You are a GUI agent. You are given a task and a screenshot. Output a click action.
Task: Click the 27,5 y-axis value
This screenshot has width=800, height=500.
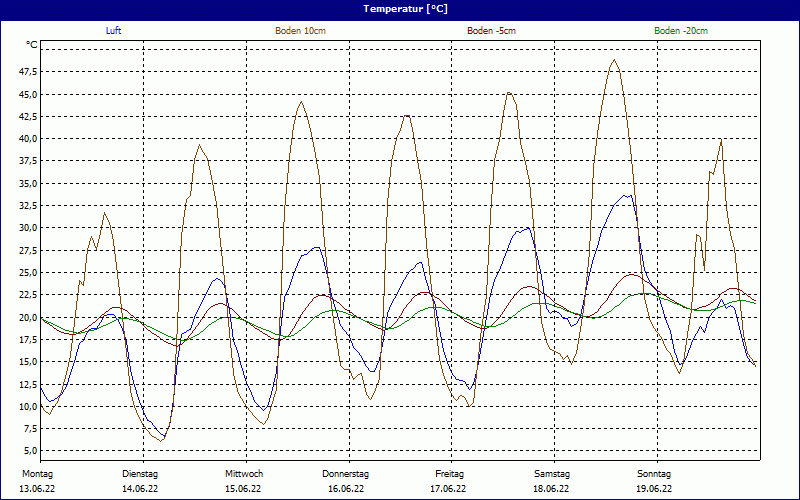point(28,250)
